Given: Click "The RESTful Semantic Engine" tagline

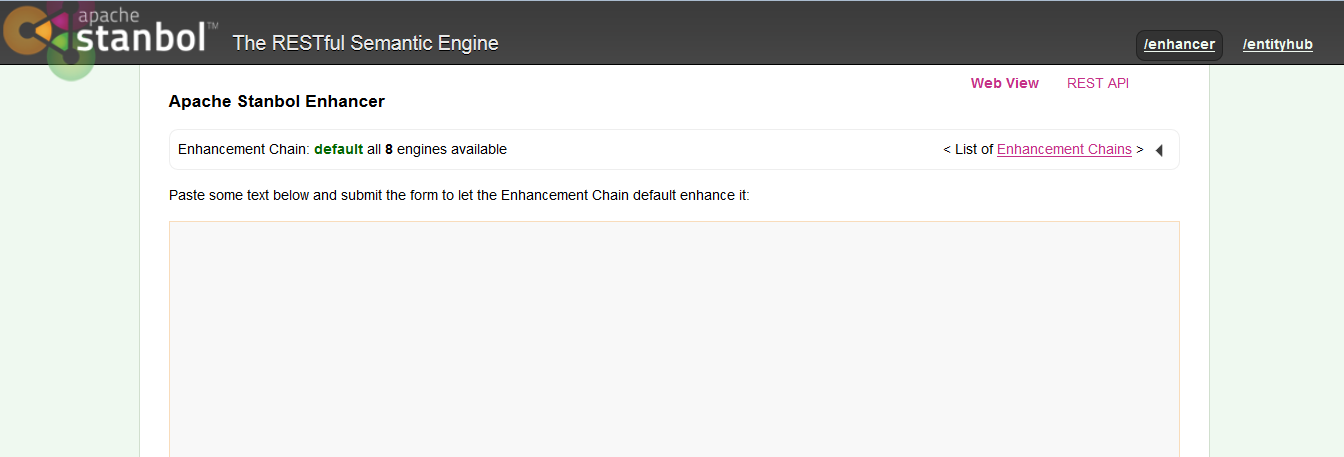Looking at the screenshot, I should point(365,43).
